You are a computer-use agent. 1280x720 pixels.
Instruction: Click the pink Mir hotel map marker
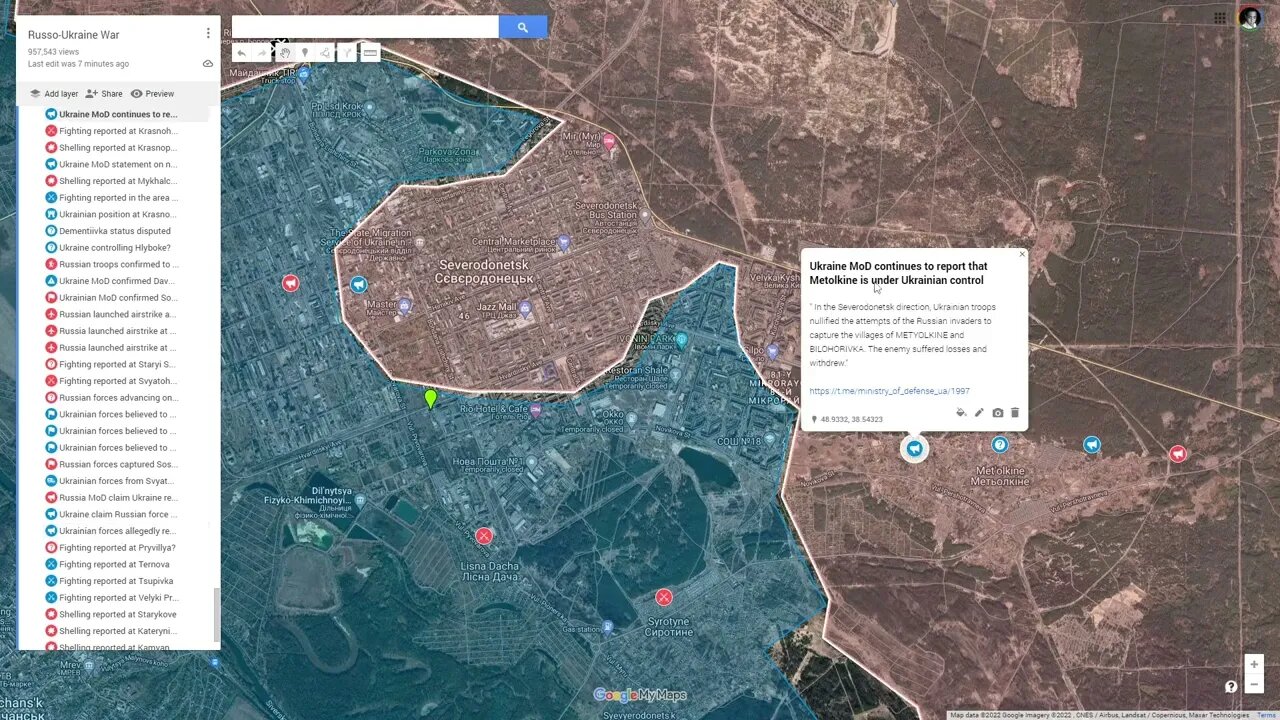(609, 144)
